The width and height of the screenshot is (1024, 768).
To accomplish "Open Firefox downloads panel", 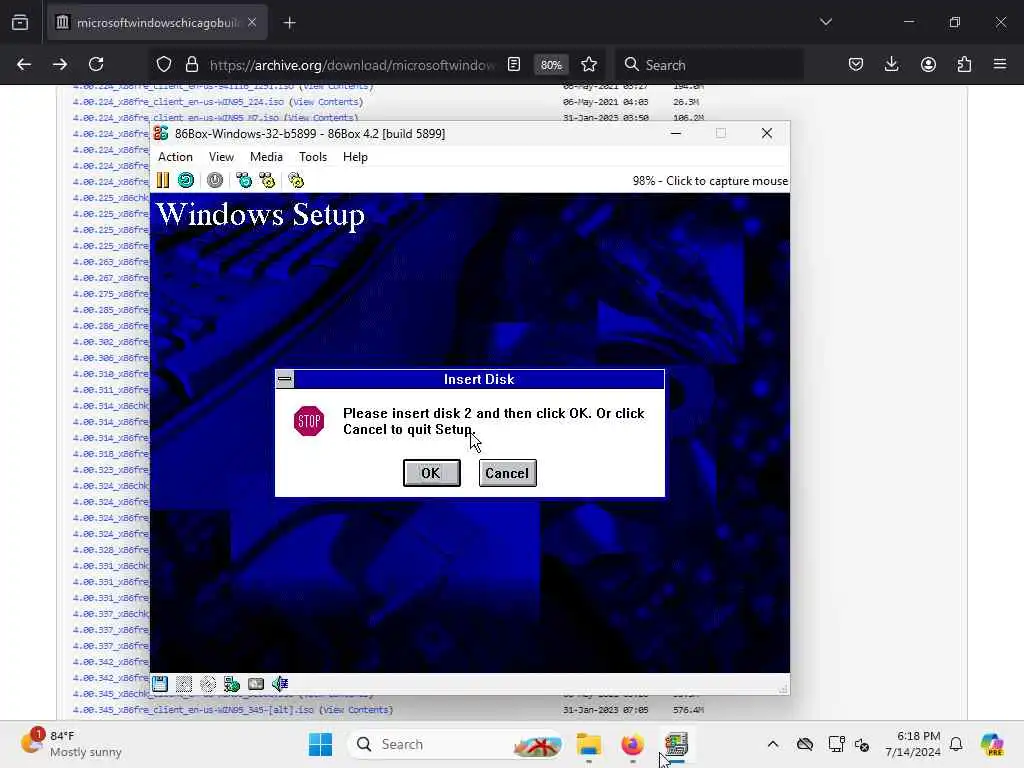I will (891, 64).
